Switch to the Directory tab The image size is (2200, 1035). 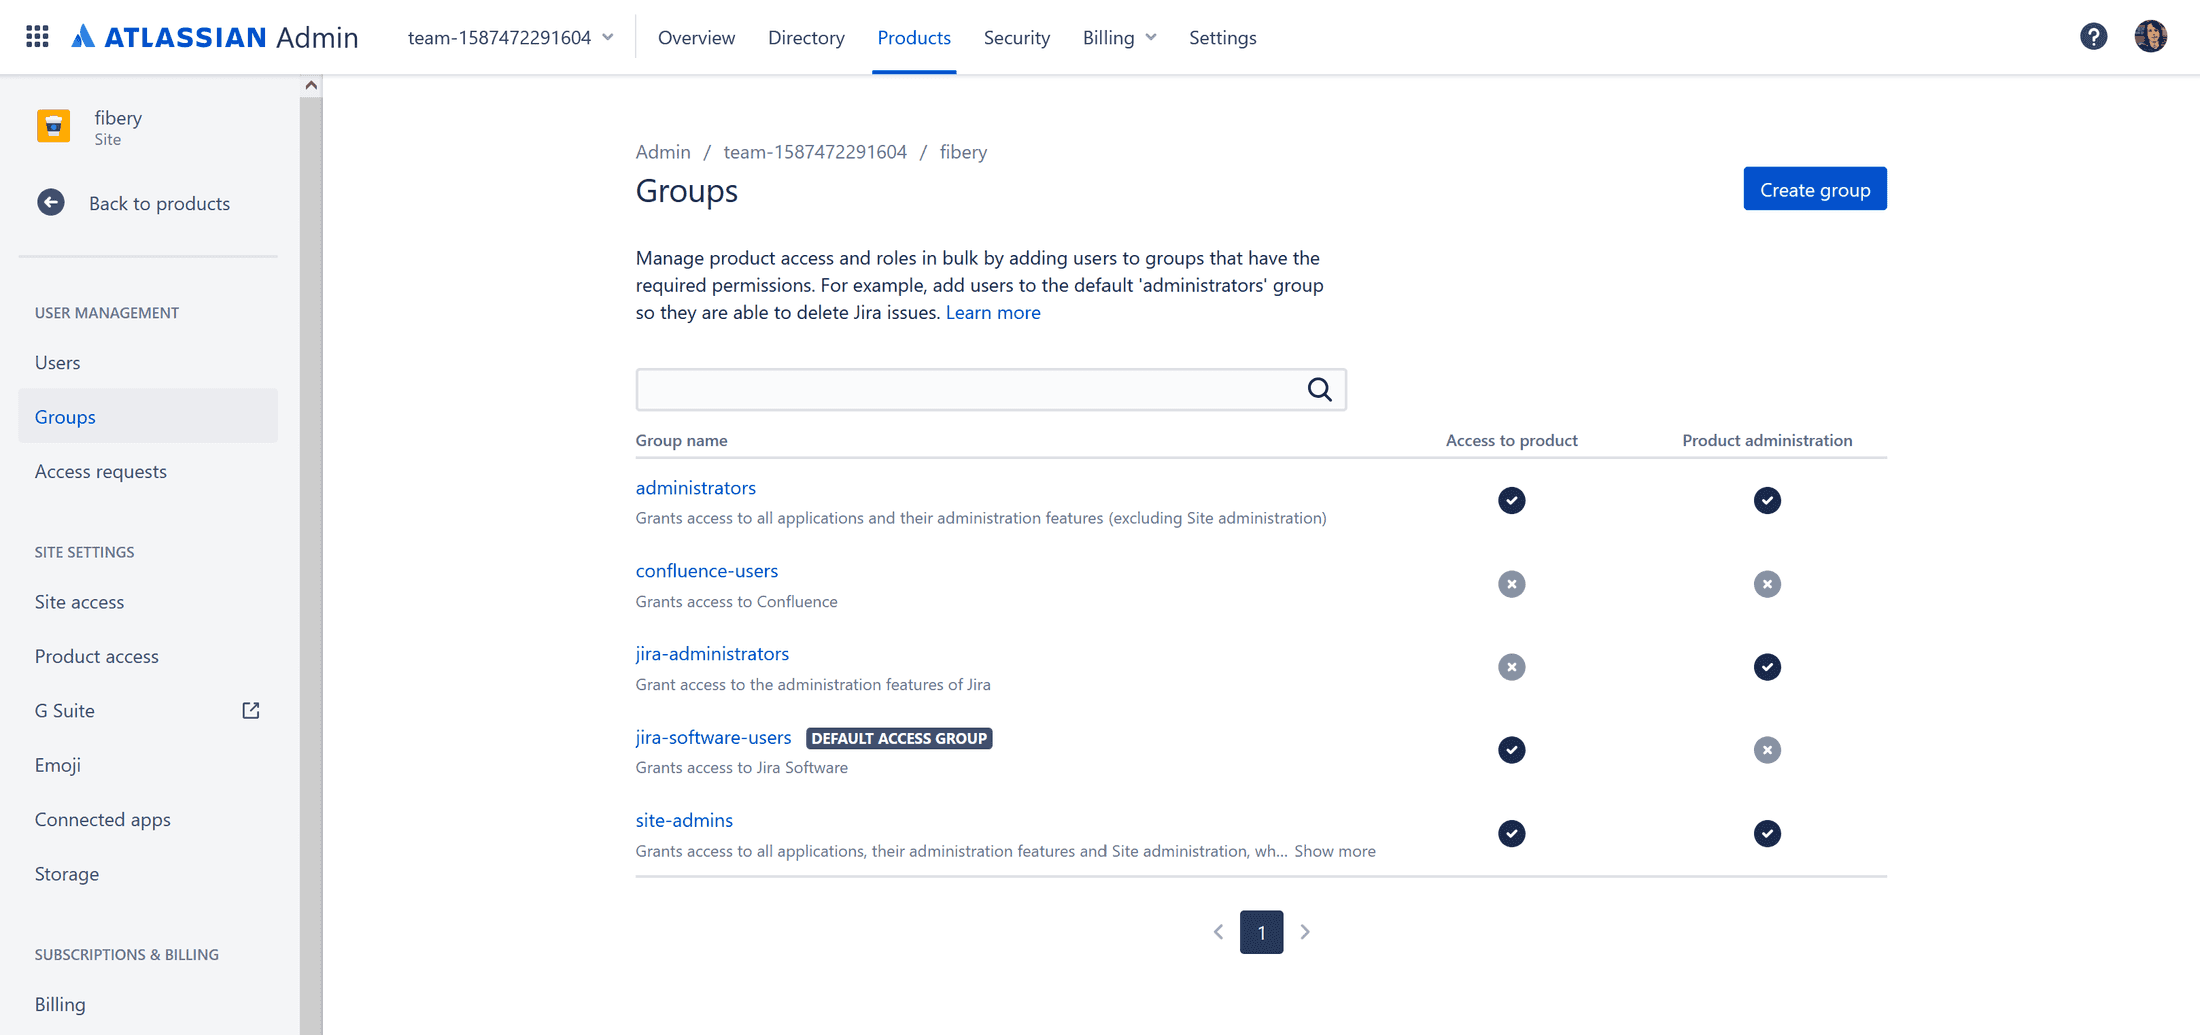click(x=806, y=37)
